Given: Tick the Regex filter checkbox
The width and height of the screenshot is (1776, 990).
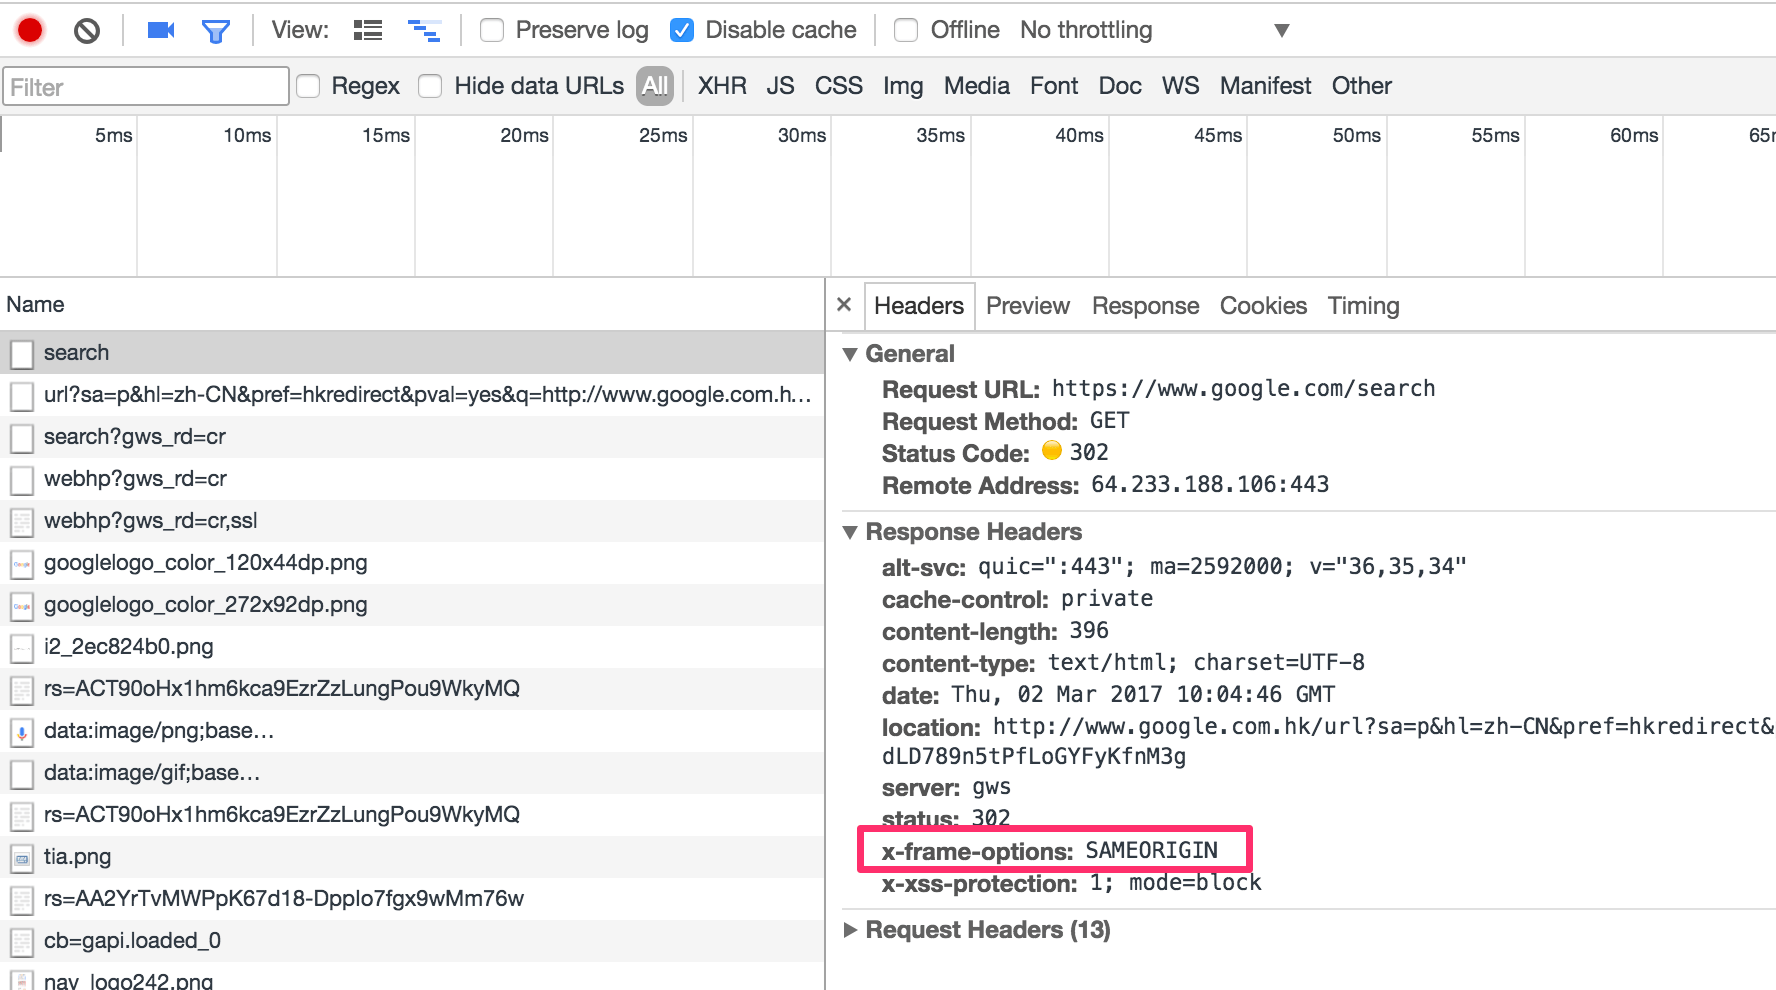Looking at the screenshot, I should coord(308,86).
